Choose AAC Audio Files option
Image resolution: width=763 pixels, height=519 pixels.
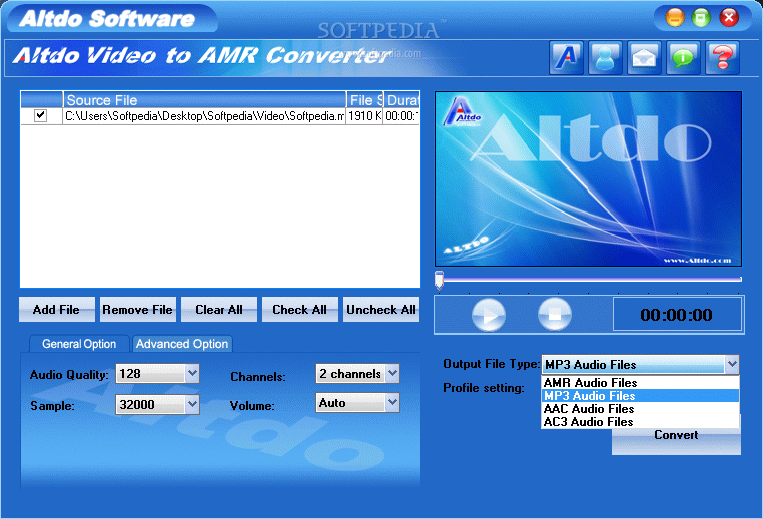tap(640, 409)
